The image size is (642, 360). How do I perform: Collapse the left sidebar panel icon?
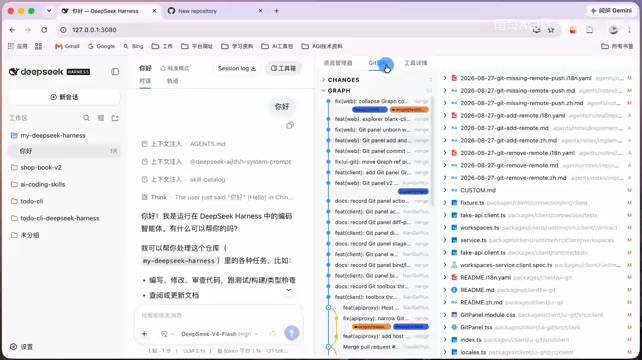coord(115,72)
